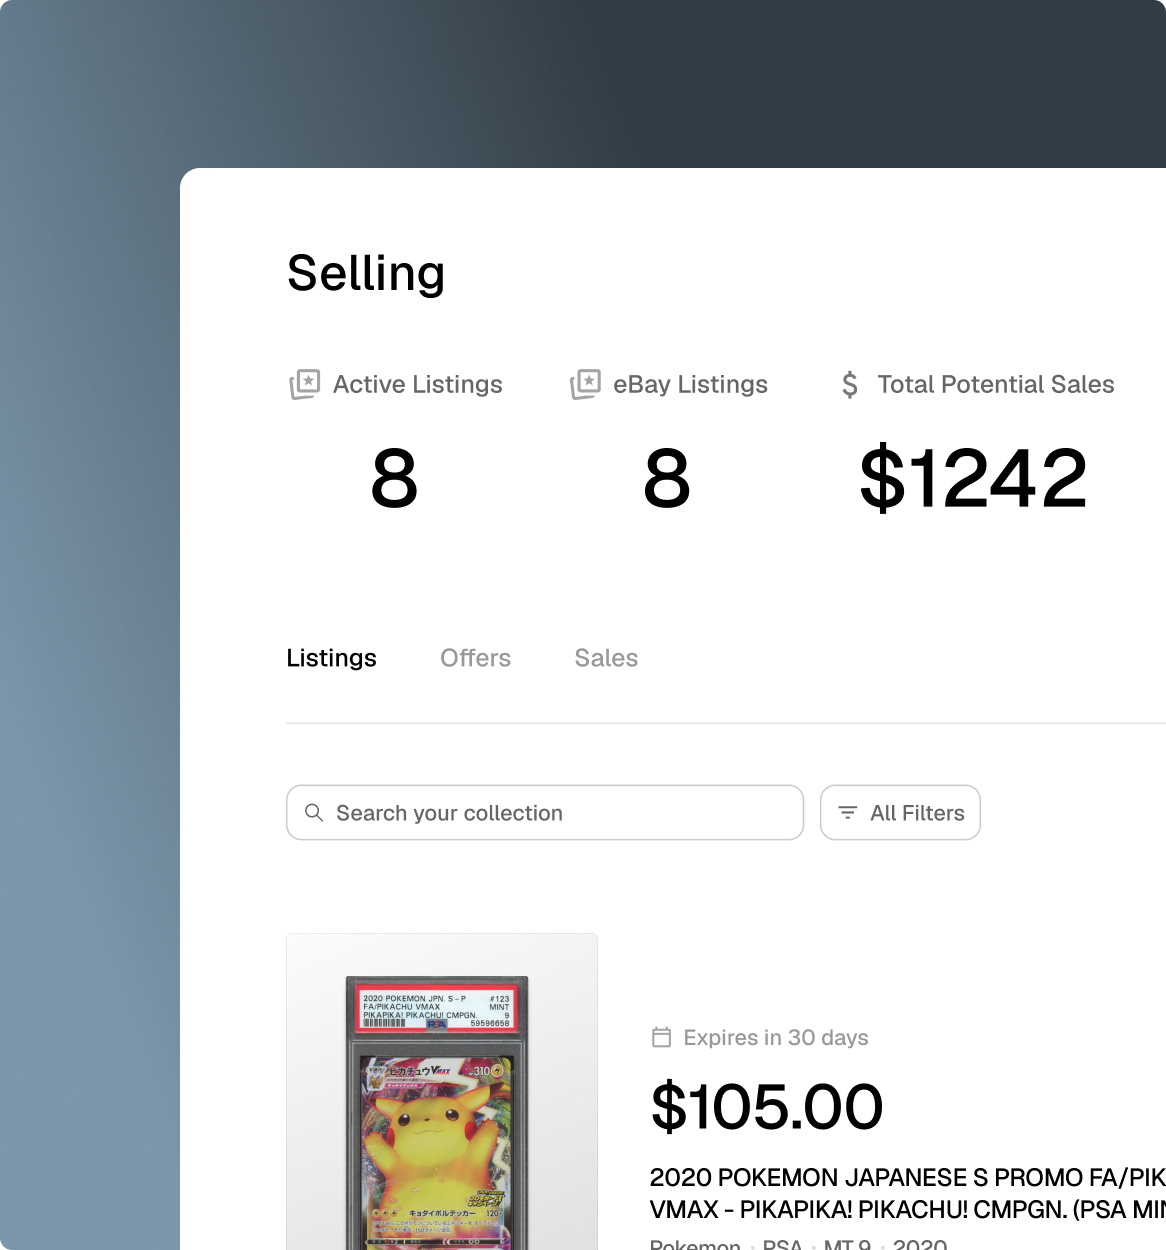
Task: Click the eBay Listings count 8
Action: click(667, 479)
